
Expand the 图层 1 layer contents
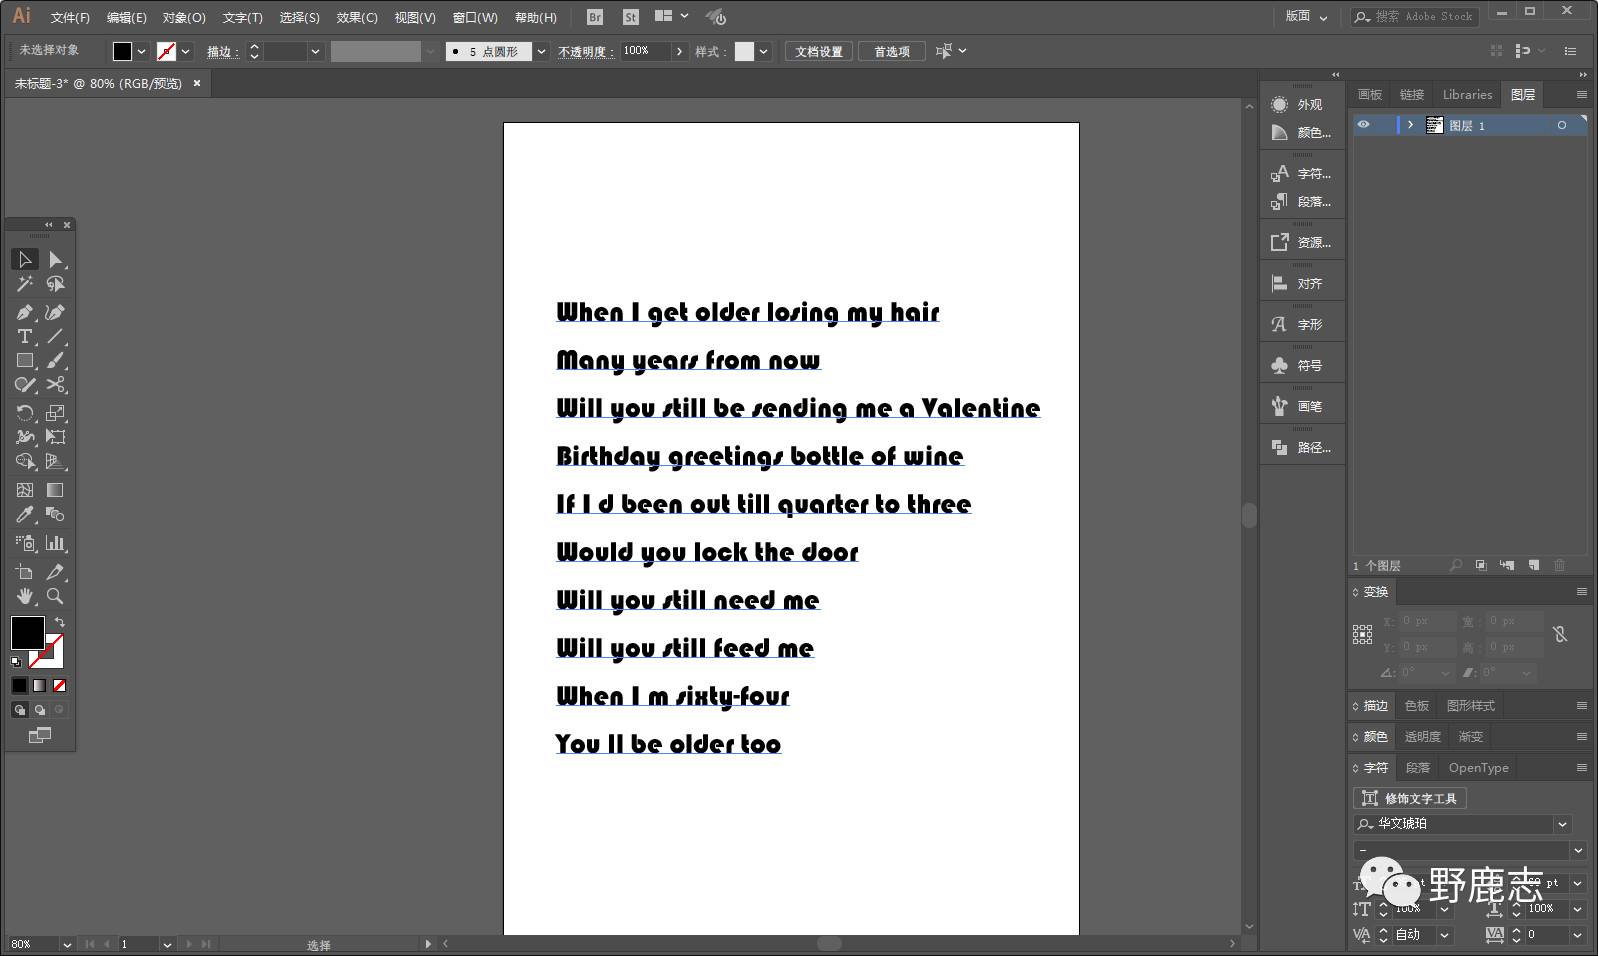click(1410, 125)
